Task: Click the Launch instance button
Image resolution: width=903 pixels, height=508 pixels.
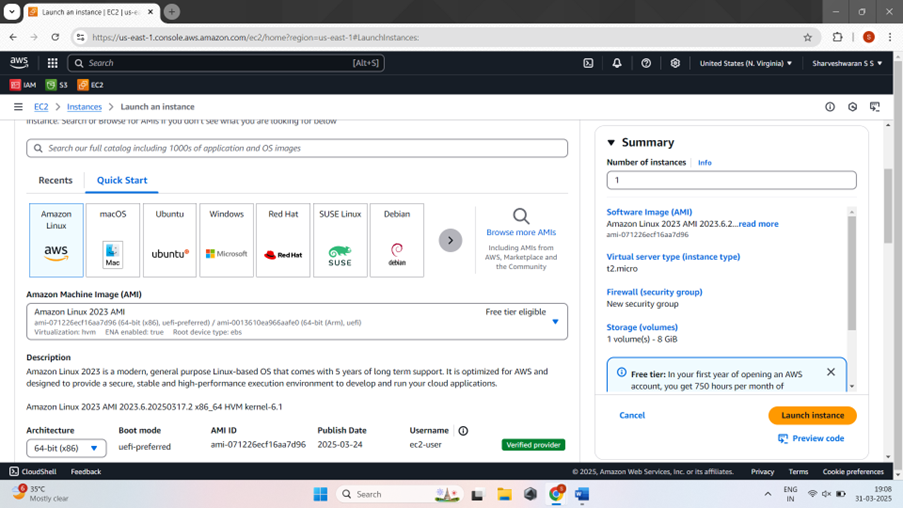Action: tap(812, 415)
